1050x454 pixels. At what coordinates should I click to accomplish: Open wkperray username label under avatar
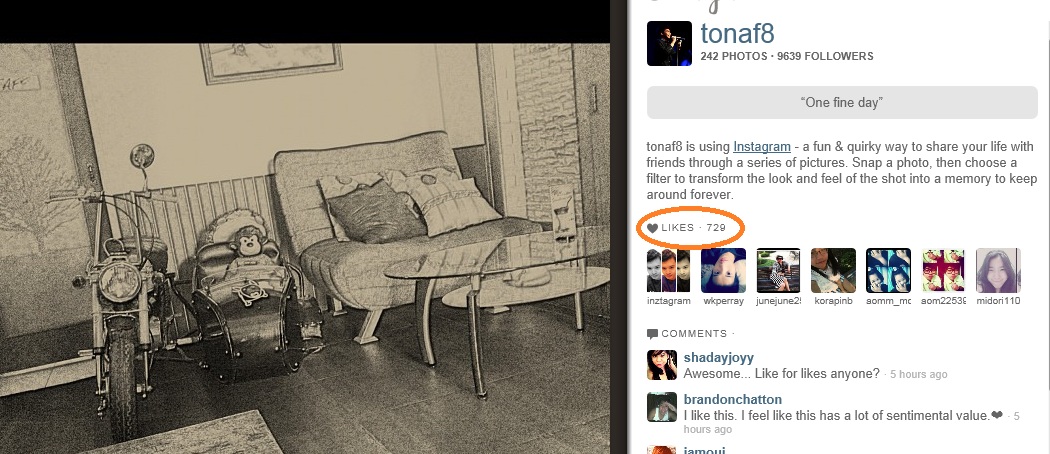point(723,301)
